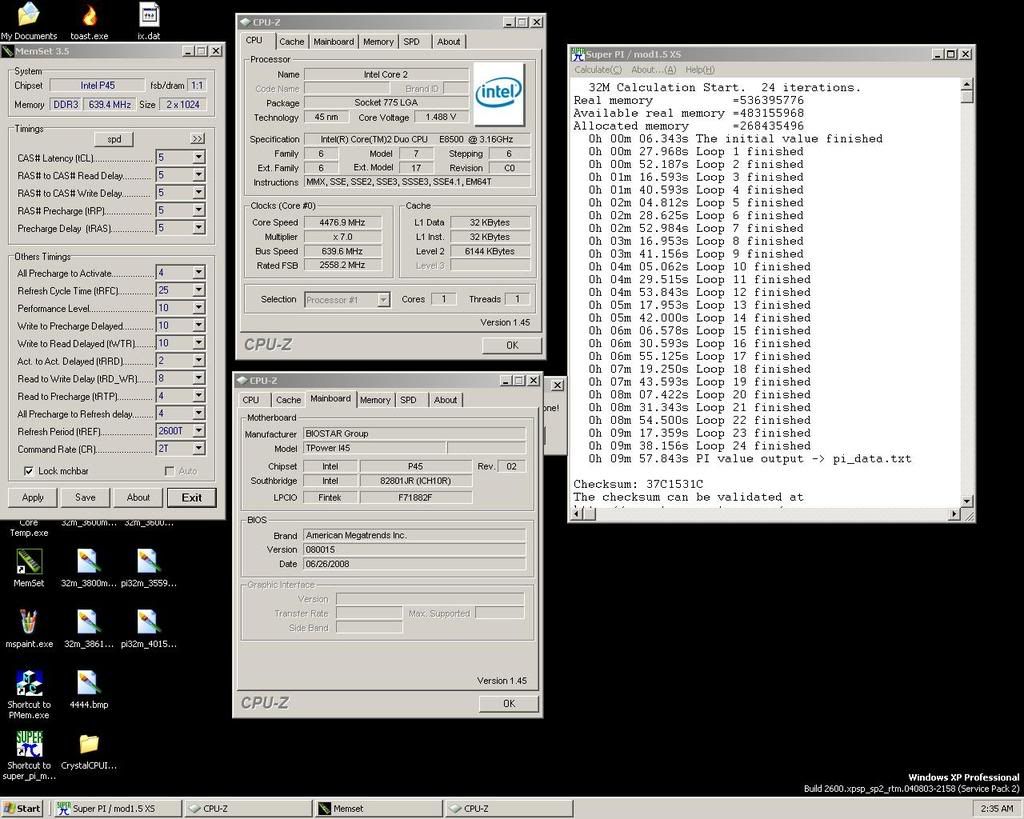Select the 32m_3861 image file icon
Screen dimensions: 1024x819
(88, 622)
